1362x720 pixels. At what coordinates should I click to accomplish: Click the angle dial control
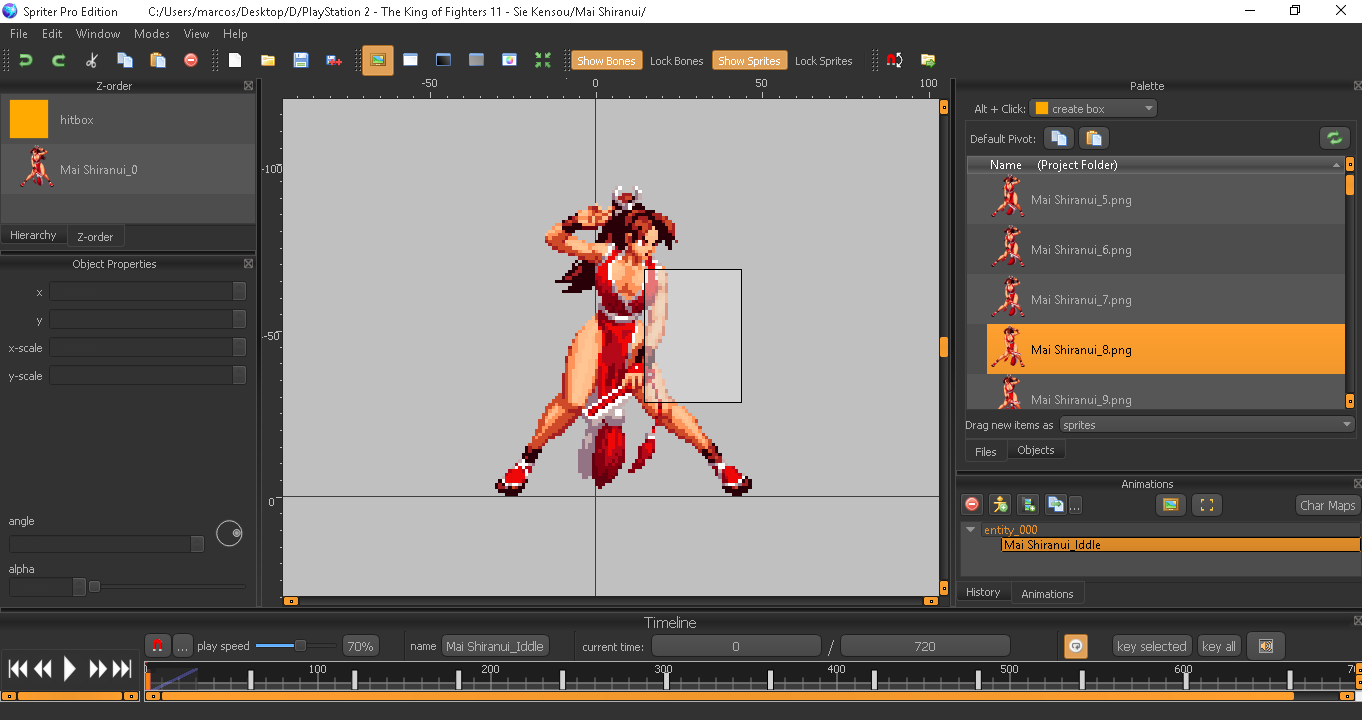pos(229,534)
